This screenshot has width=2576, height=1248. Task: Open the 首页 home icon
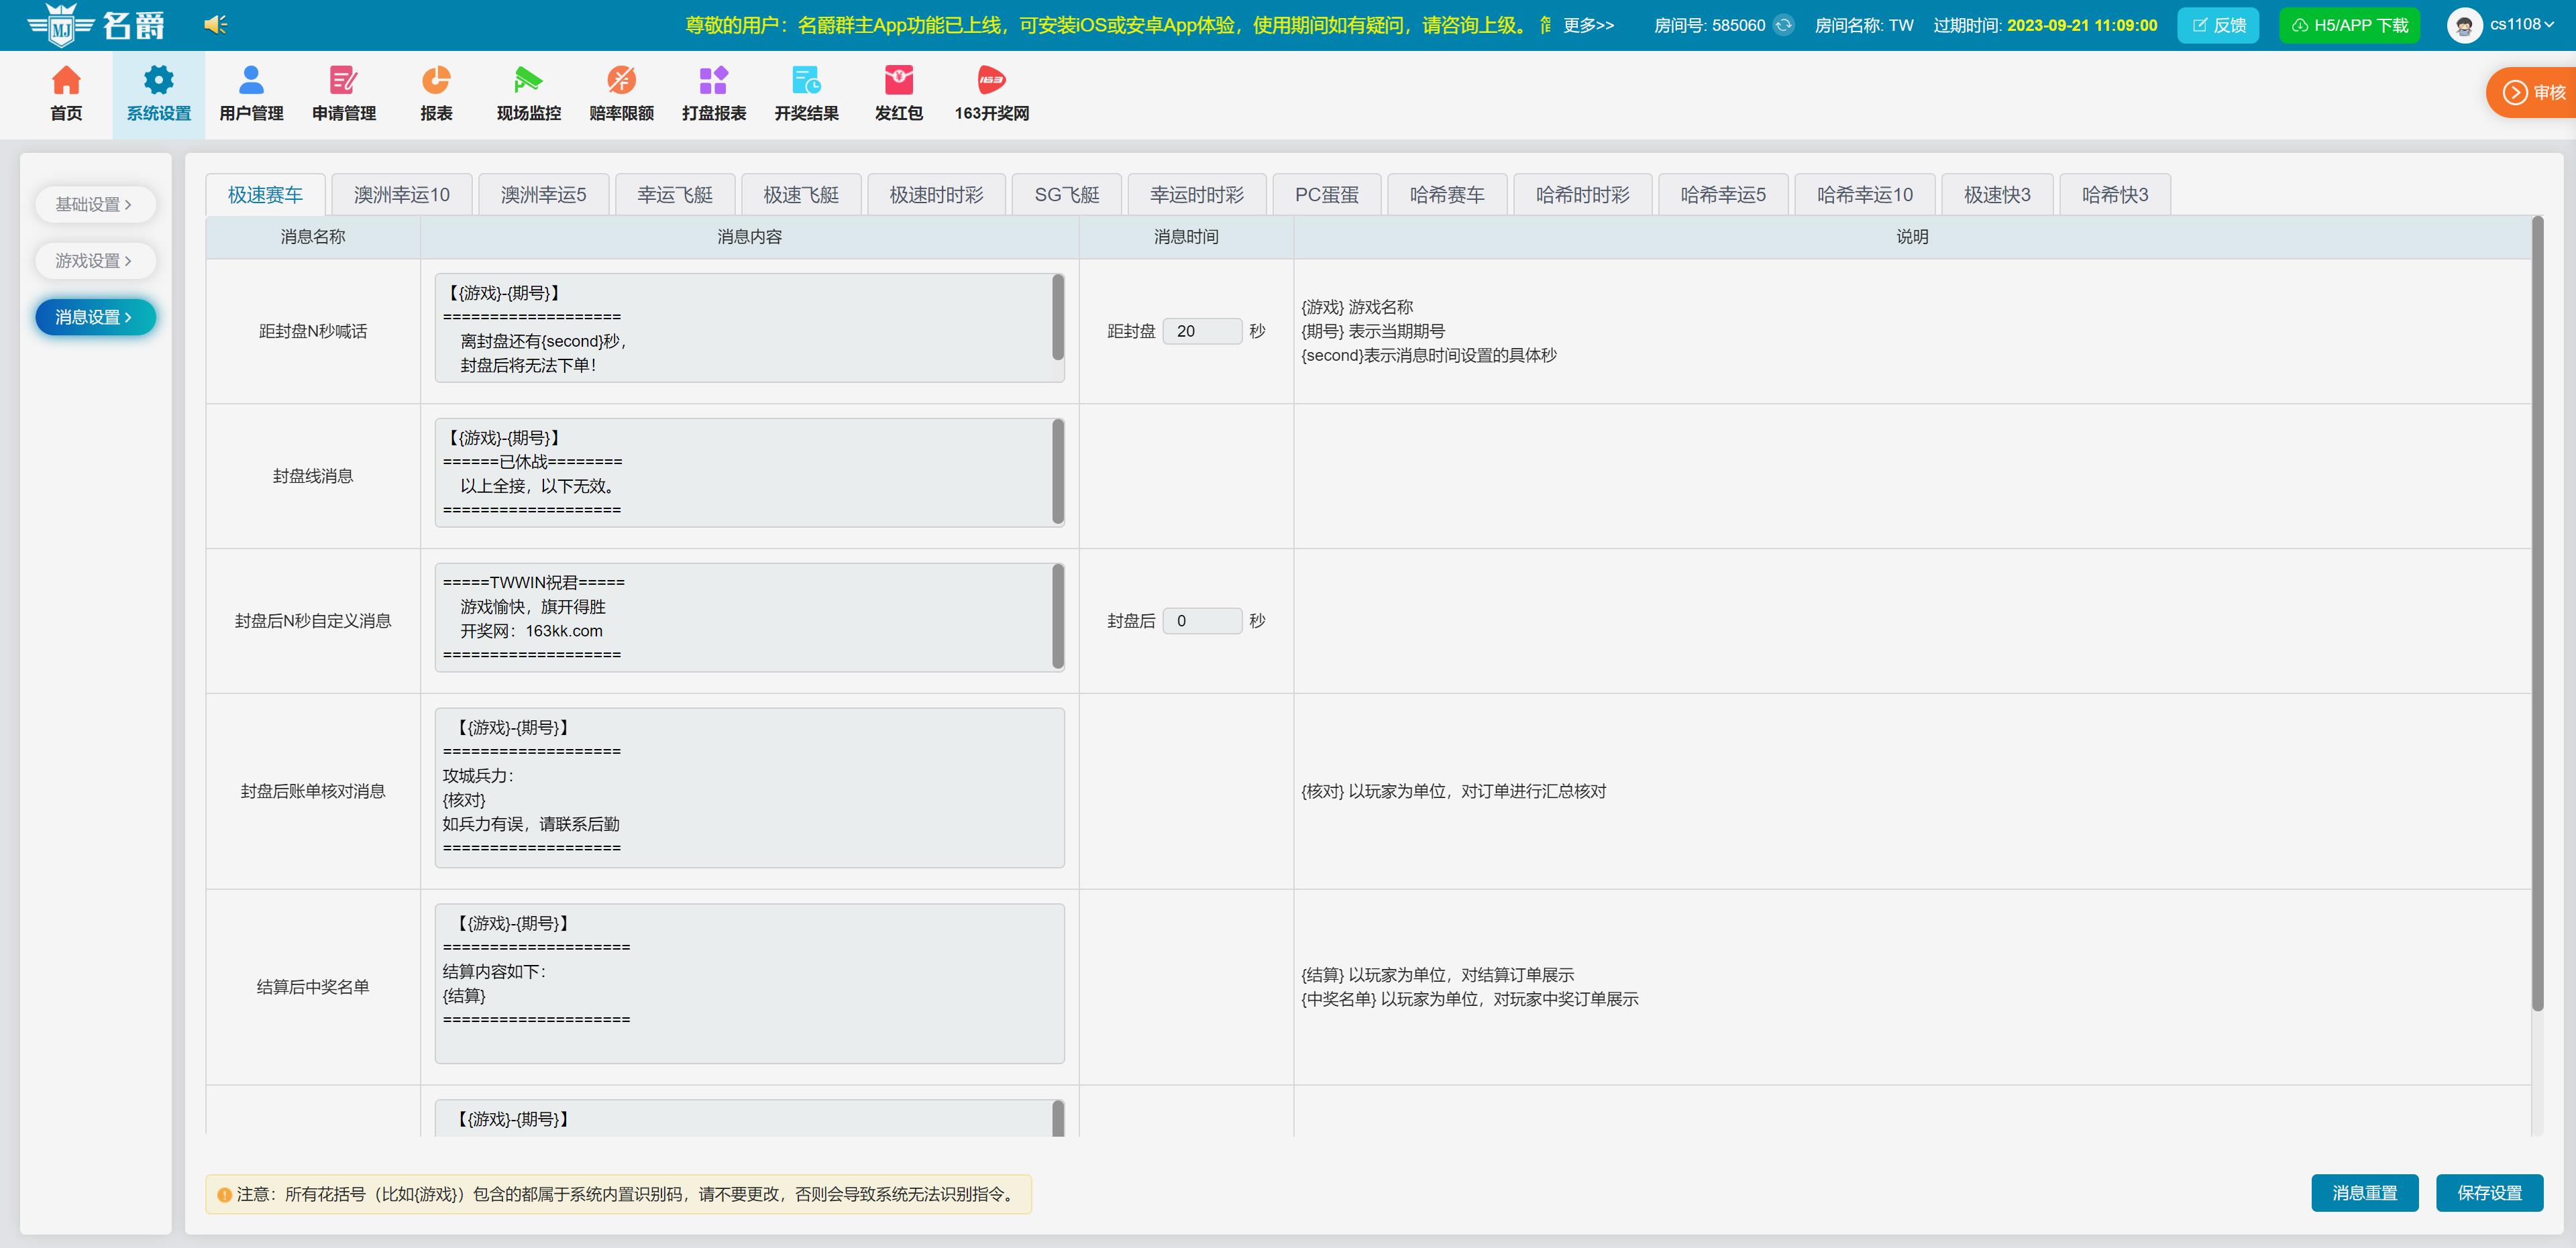pos(66,81)
